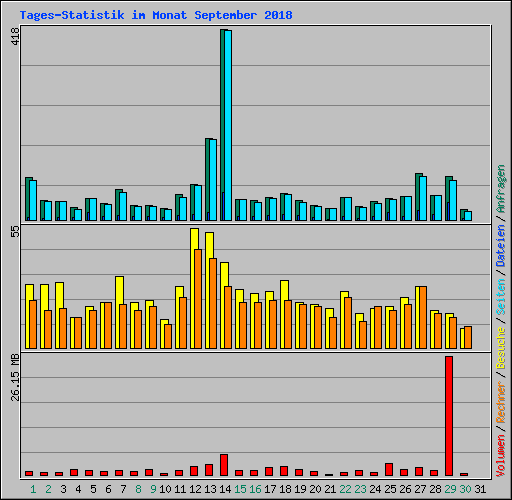This screenshot has height=500, width=512.
Task: Click the '26.15 MB' axis label
Action: pos(15,378)
